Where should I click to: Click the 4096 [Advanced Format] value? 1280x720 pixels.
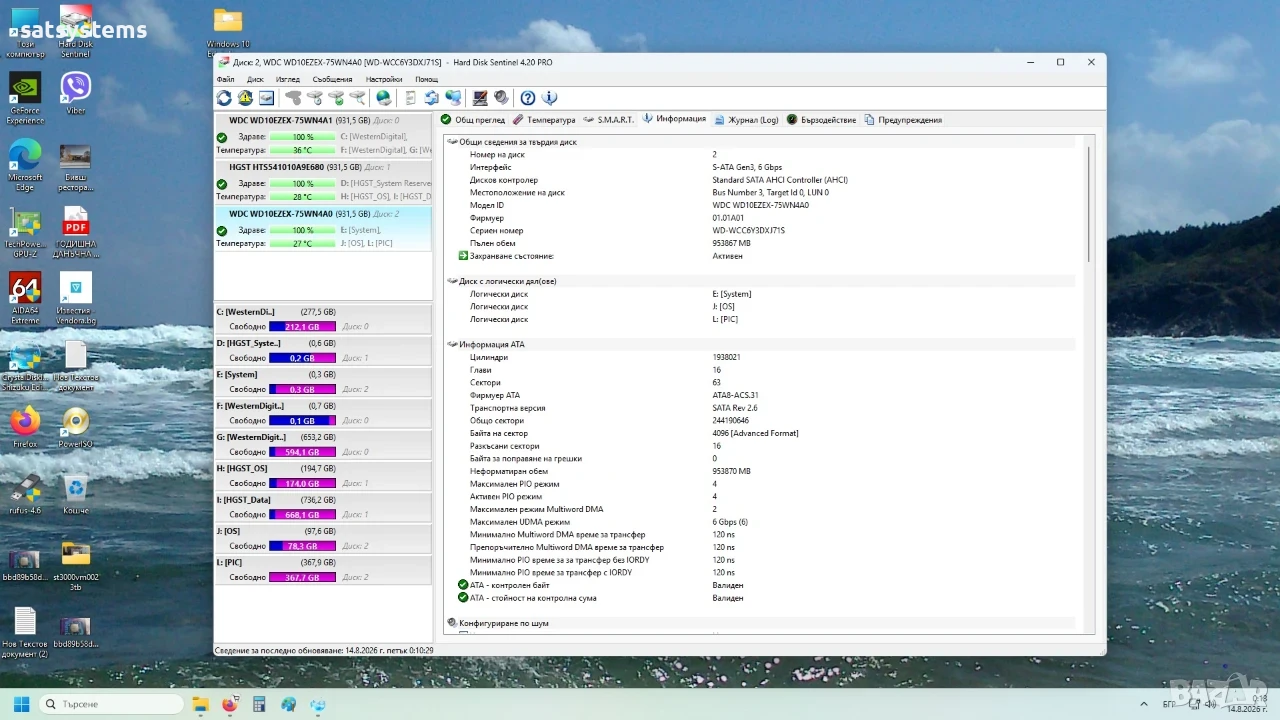coord(755,433)
